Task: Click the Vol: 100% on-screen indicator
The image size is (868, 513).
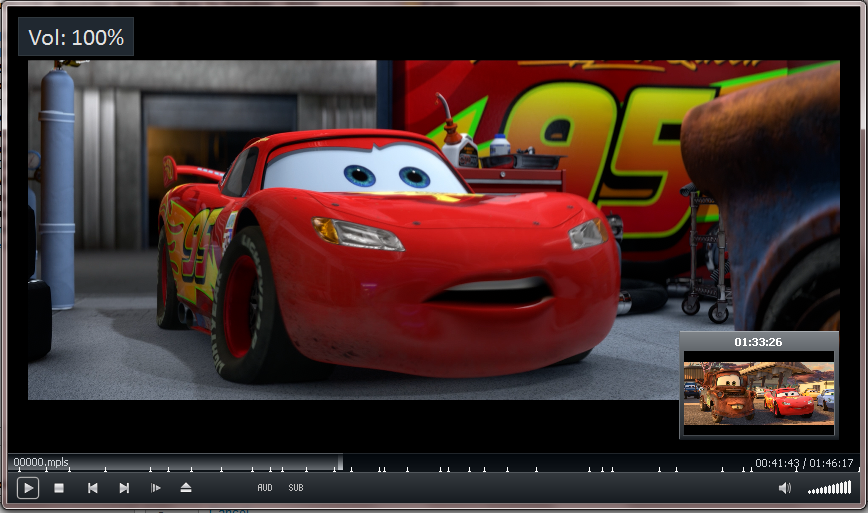Action: pyautogui.click(x=76, y=37)
